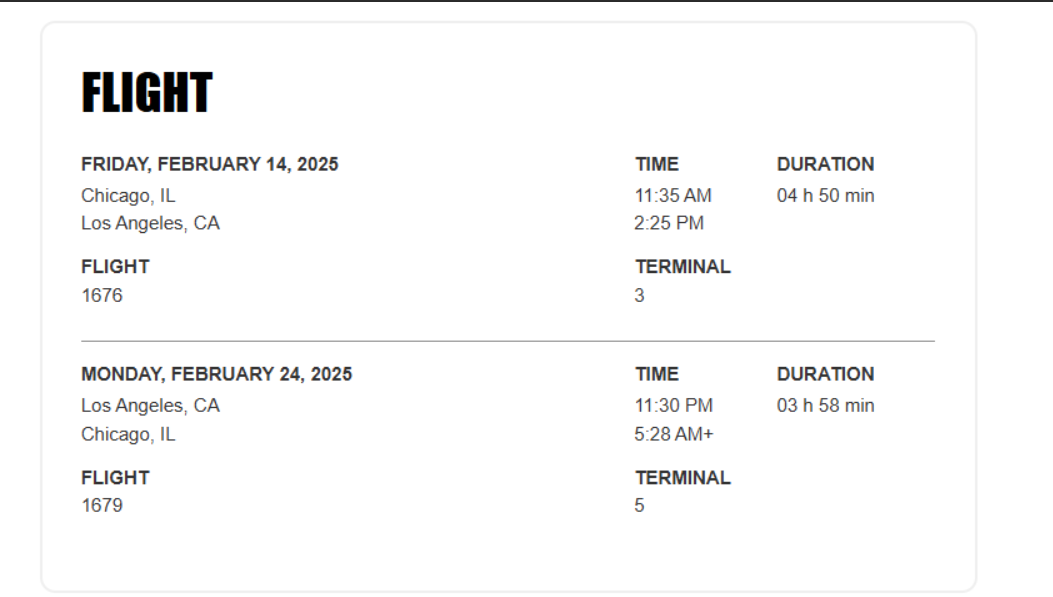Screen dimensions: 1053x597
Task: Select outbound departure city Chicago, IL
Action: [128, 195]
